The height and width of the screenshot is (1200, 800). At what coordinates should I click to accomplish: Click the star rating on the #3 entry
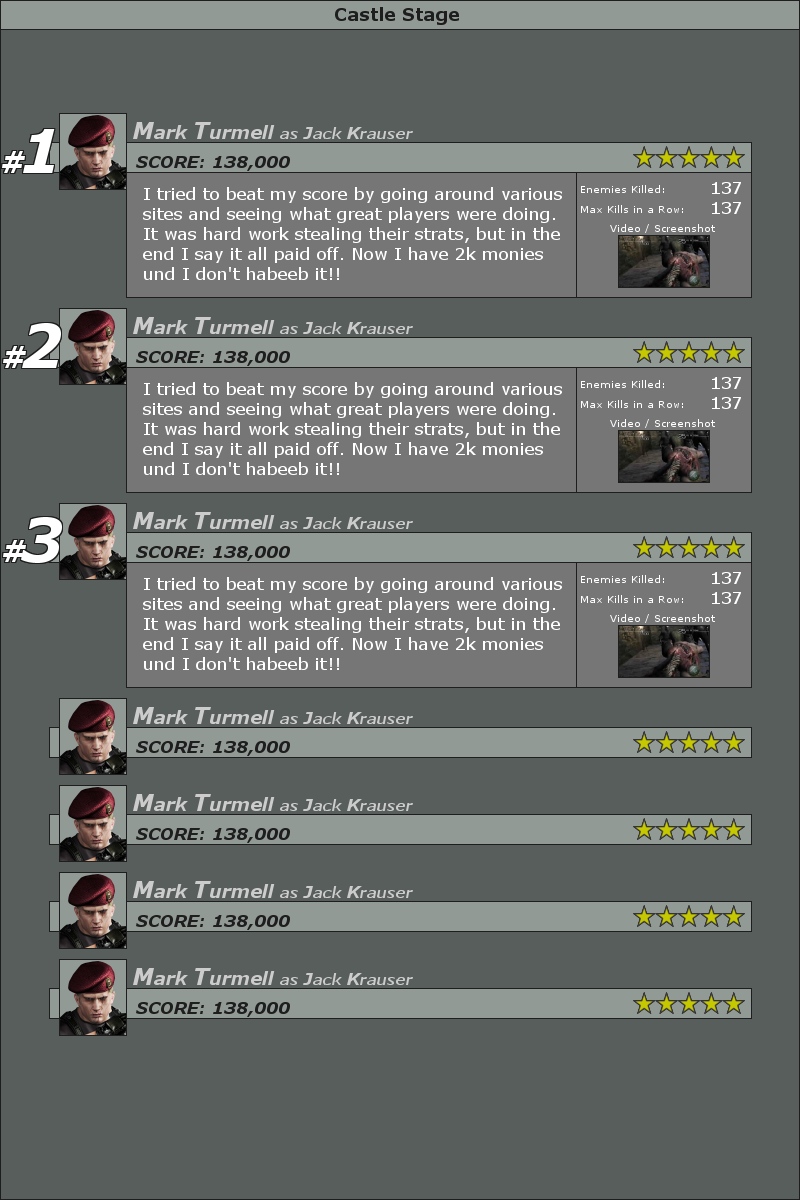pyautogui.click(x=689, y=547)
